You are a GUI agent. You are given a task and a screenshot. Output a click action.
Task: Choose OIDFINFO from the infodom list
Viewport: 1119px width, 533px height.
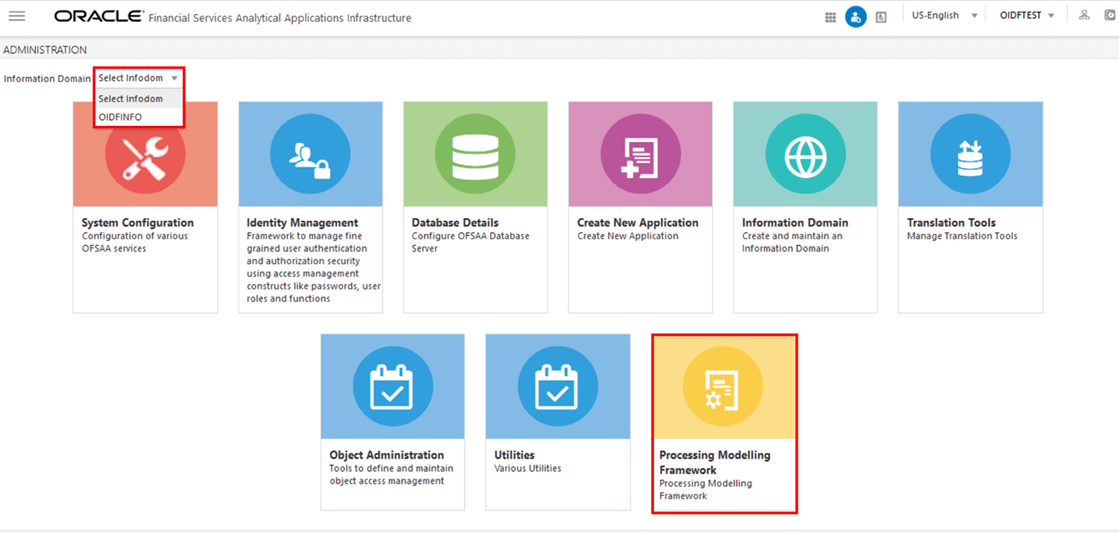(x=139, y=117)
